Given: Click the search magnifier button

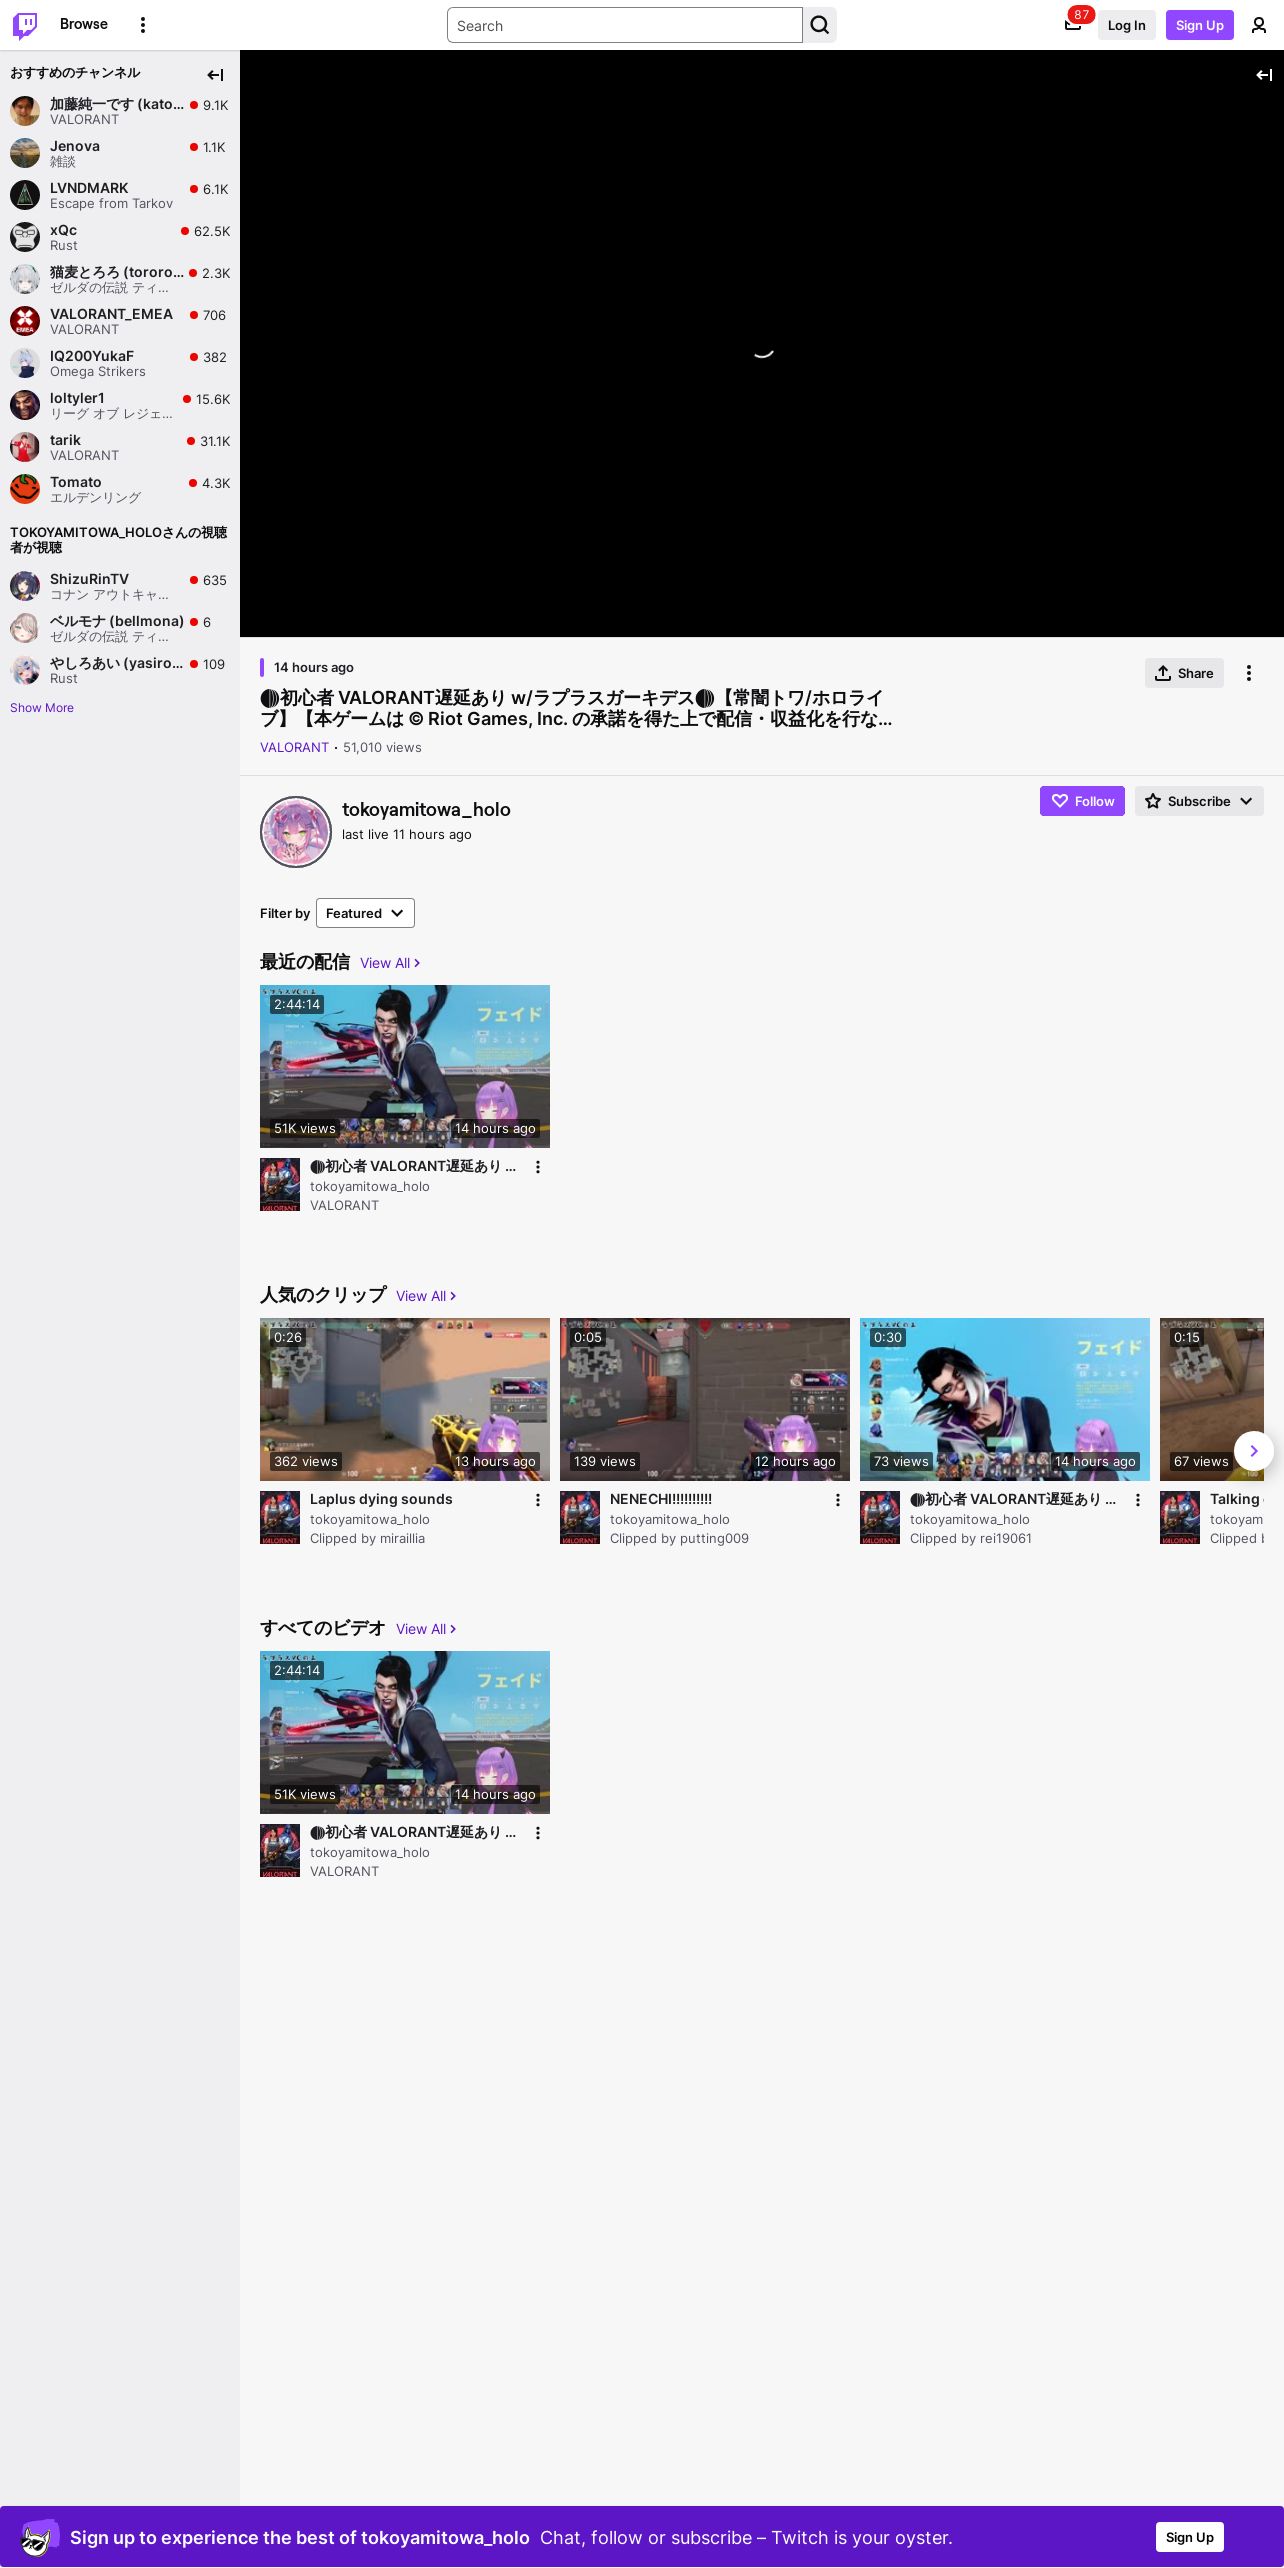Looking at the screenshot, I should tap(820, 25).
